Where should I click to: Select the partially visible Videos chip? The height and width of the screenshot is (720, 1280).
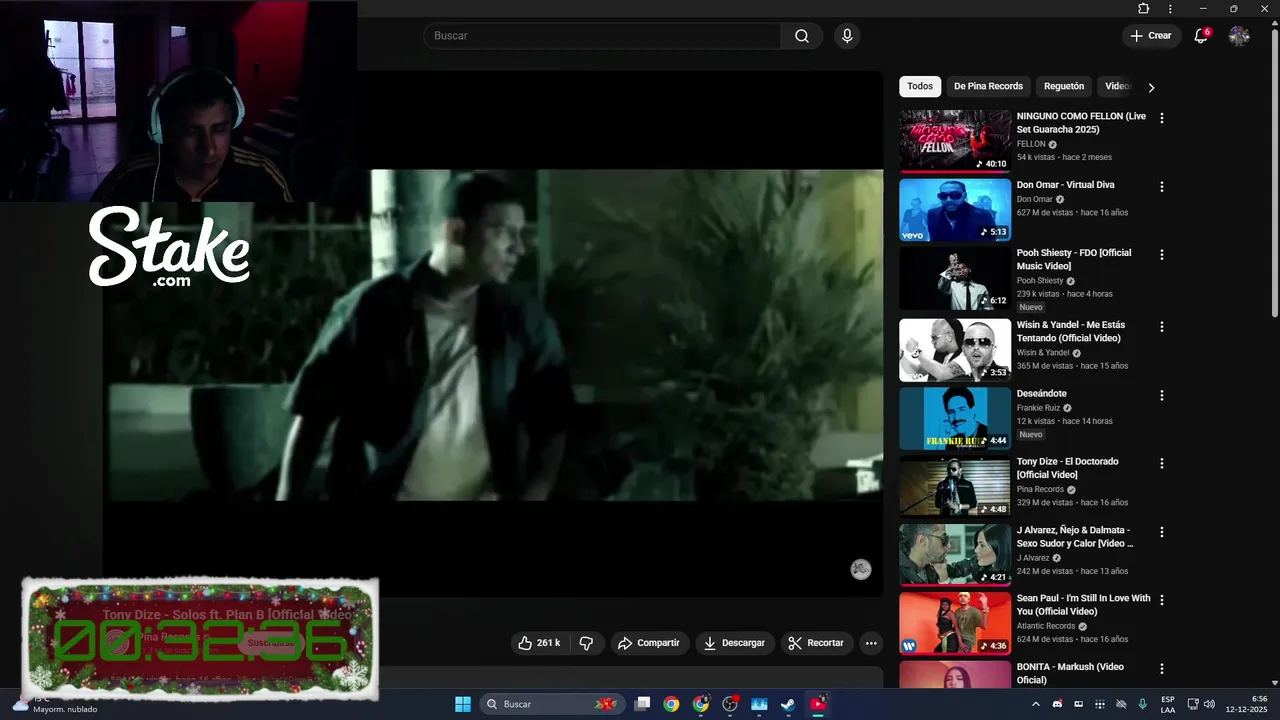coord(1117,86)
